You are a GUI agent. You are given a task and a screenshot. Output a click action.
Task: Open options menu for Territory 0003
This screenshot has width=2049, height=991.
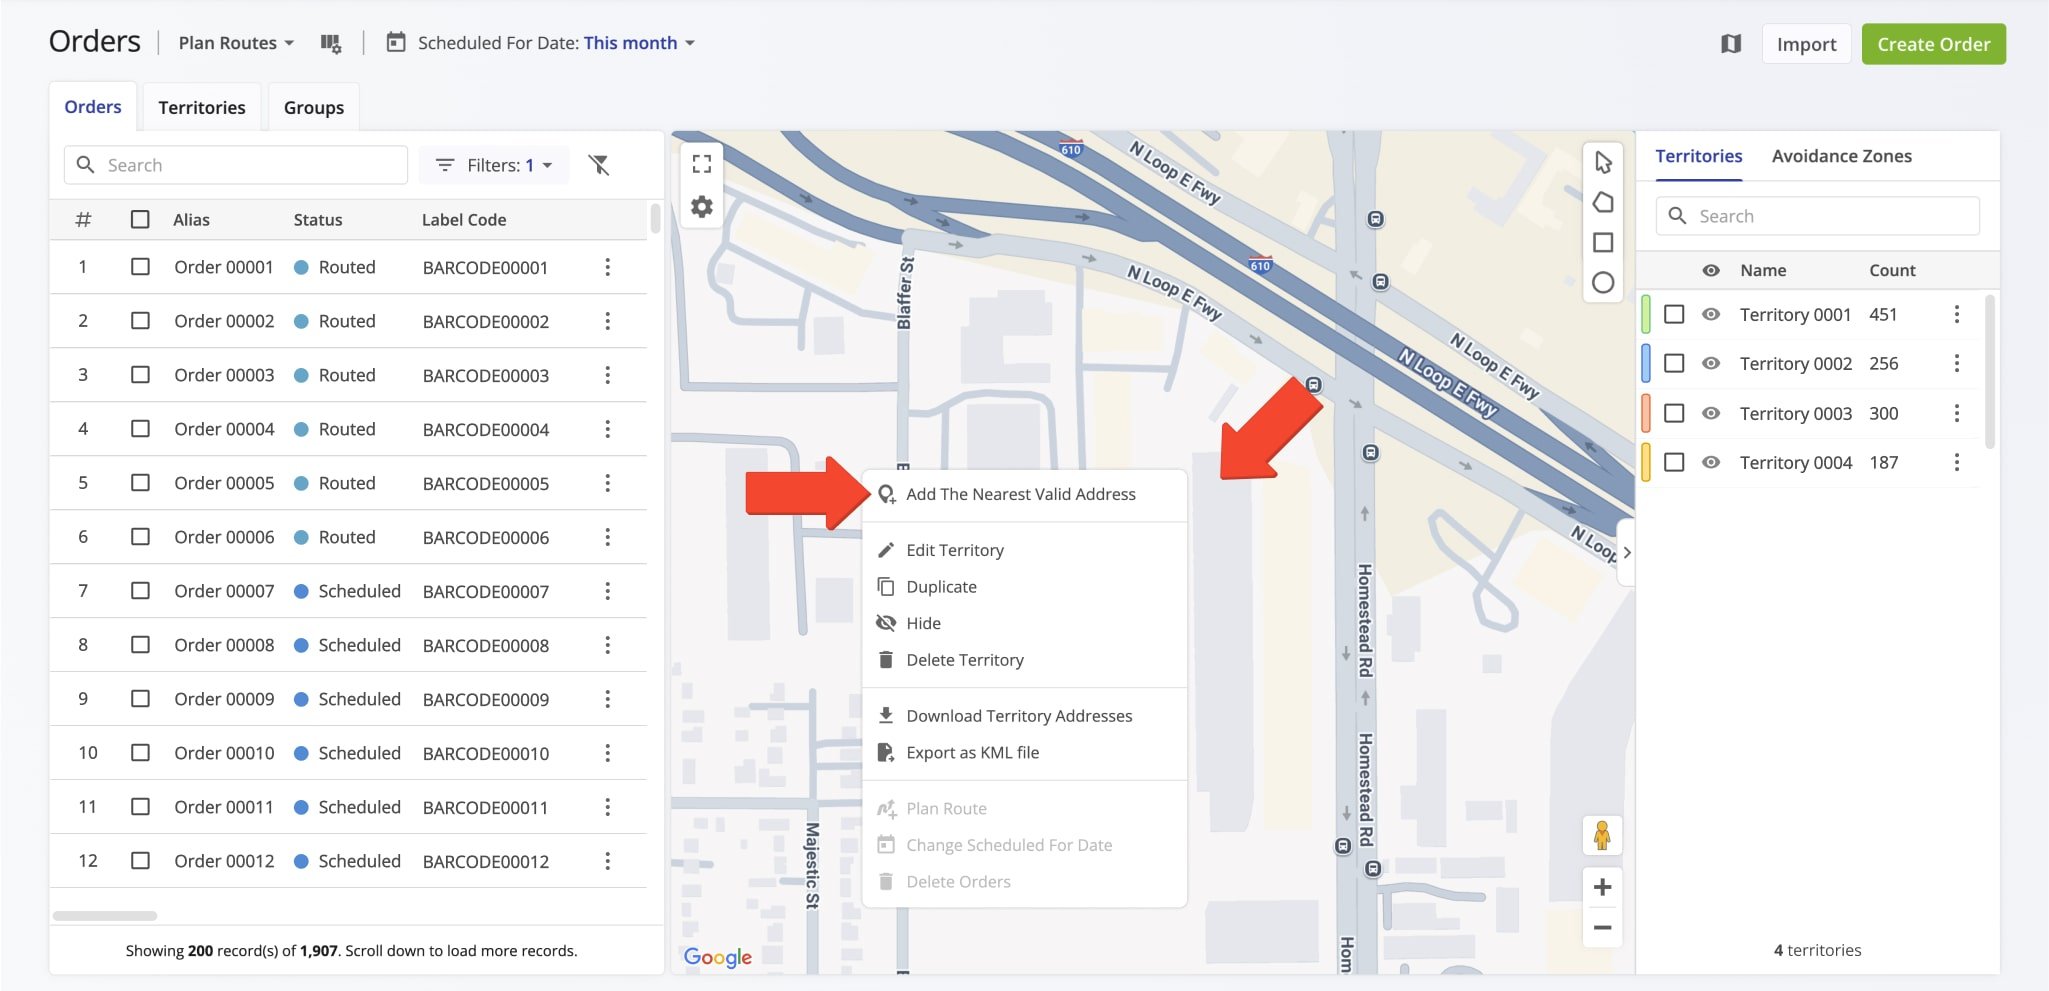(1957, 413)
